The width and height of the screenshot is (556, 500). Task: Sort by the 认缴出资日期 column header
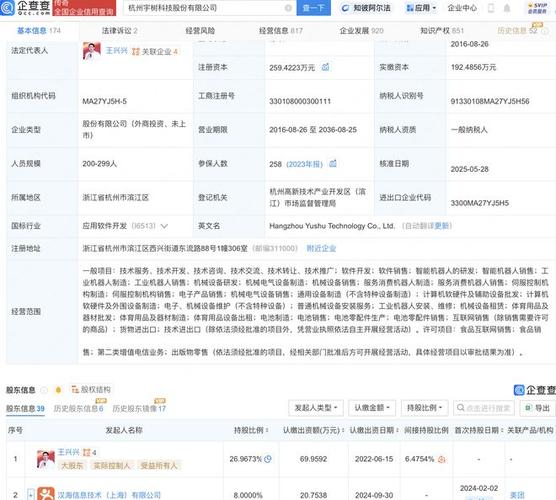coord(374,430)
